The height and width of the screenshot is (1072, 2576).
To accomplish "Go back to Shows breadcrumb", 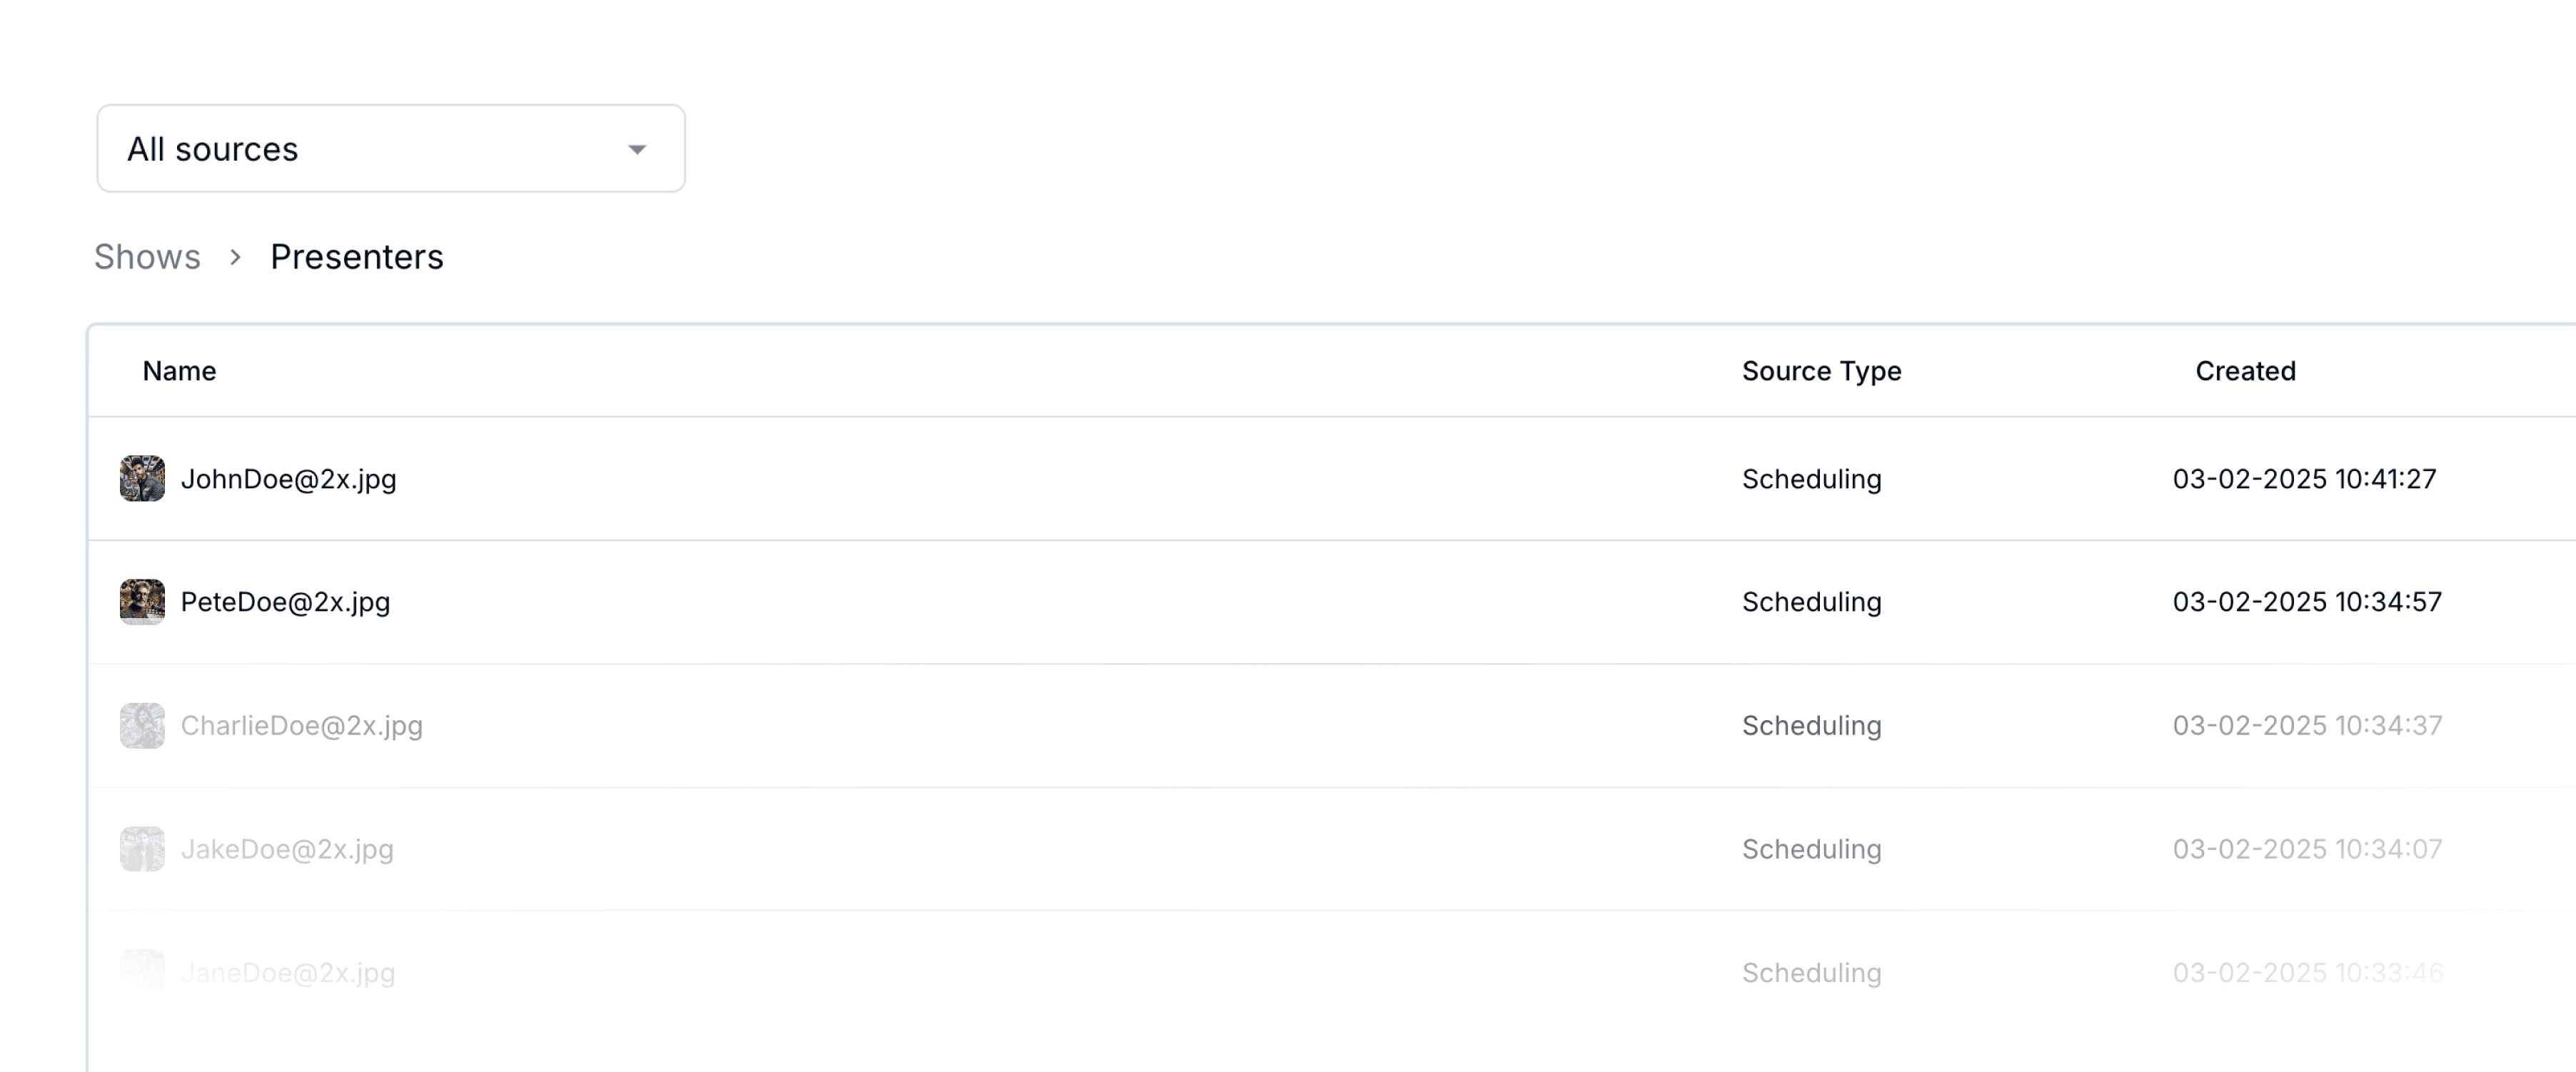I will click(147, 257).
